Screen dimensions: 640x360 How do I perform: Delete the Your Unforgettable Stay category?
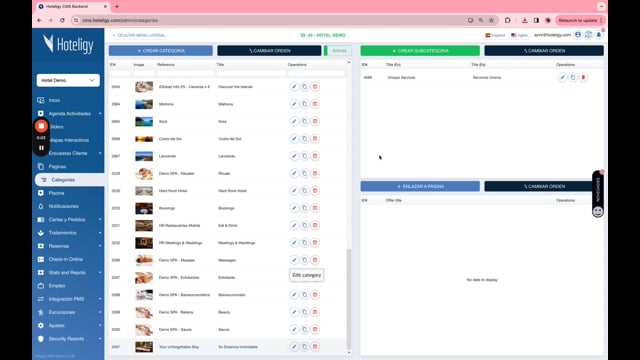[x=315, y=347]
